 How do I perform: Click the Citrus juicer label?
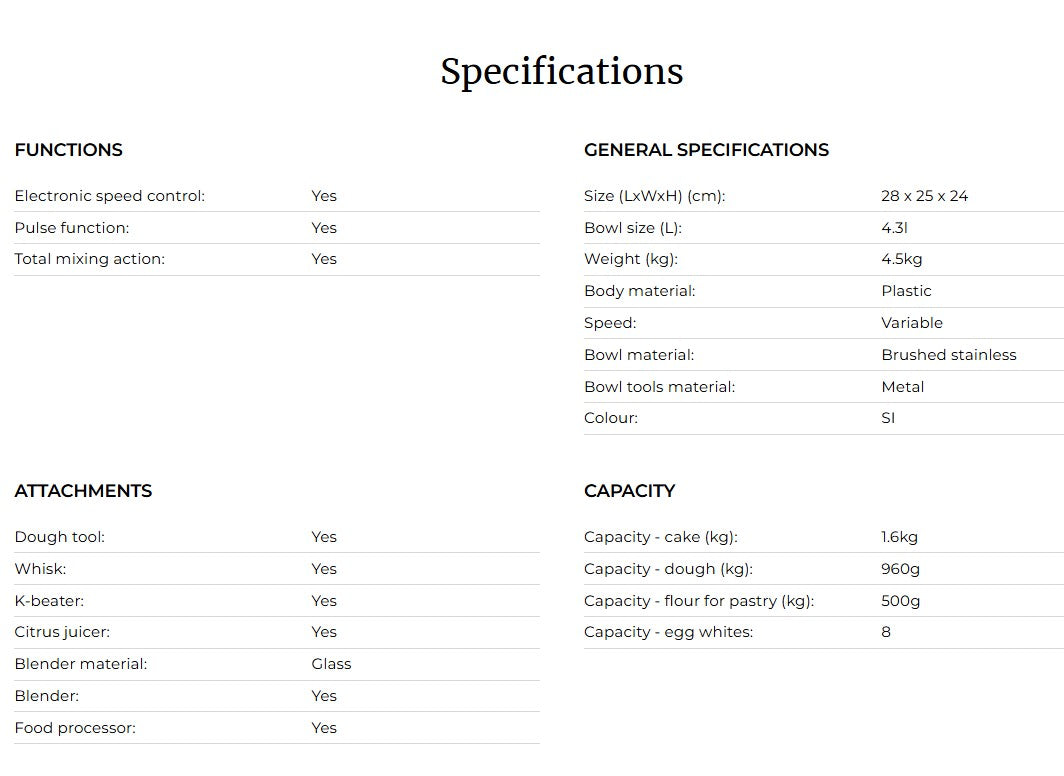point(62,632)
